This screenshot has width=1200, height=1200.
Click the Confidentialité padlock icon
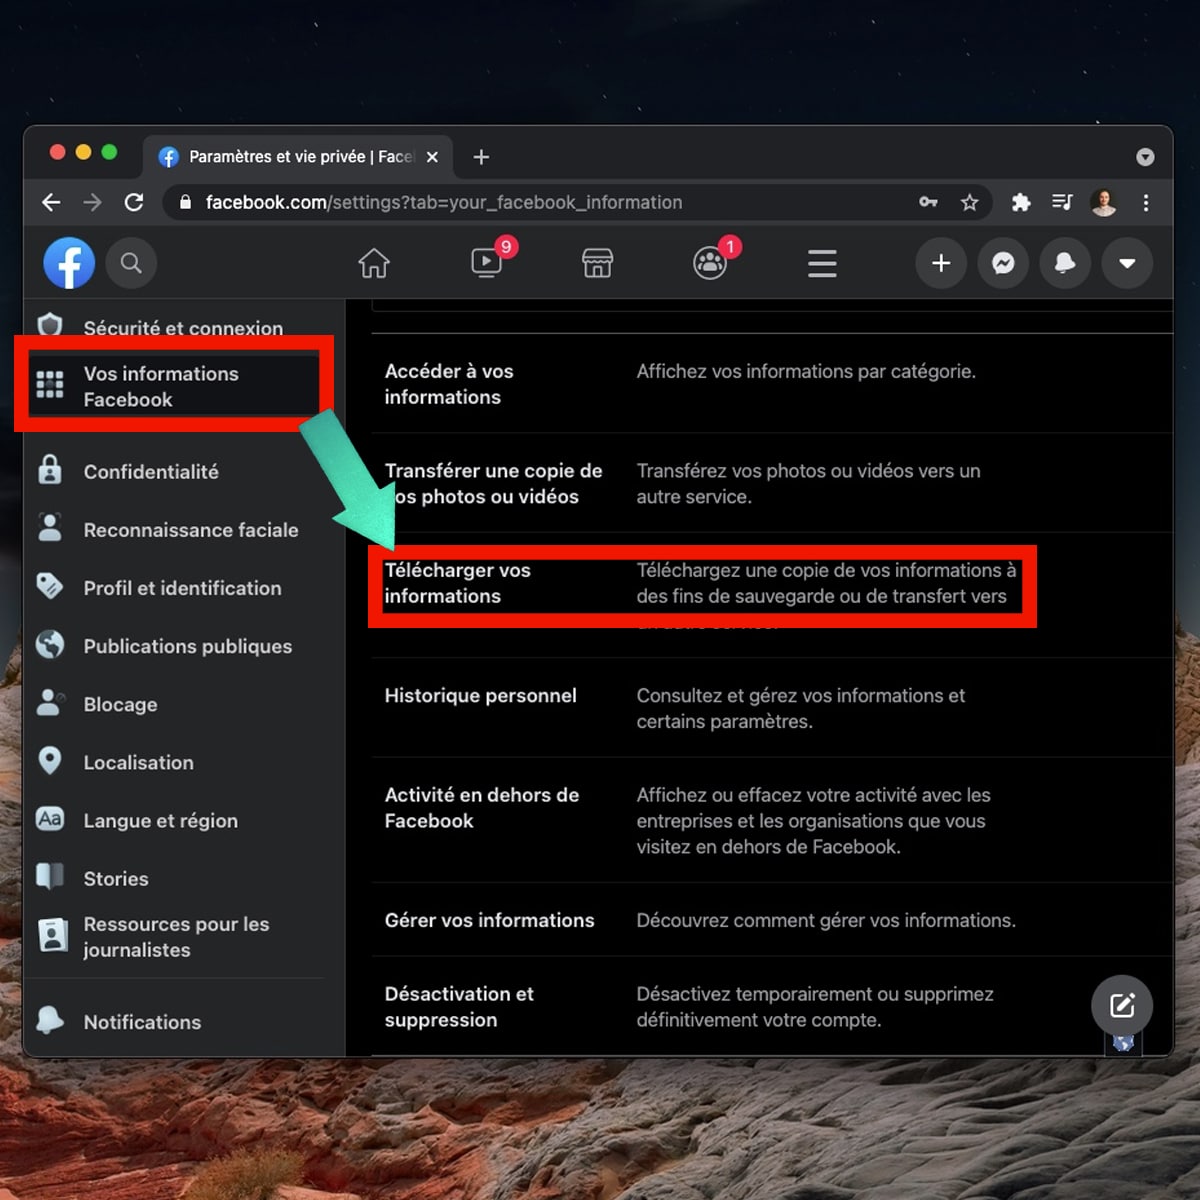point(50,469)
